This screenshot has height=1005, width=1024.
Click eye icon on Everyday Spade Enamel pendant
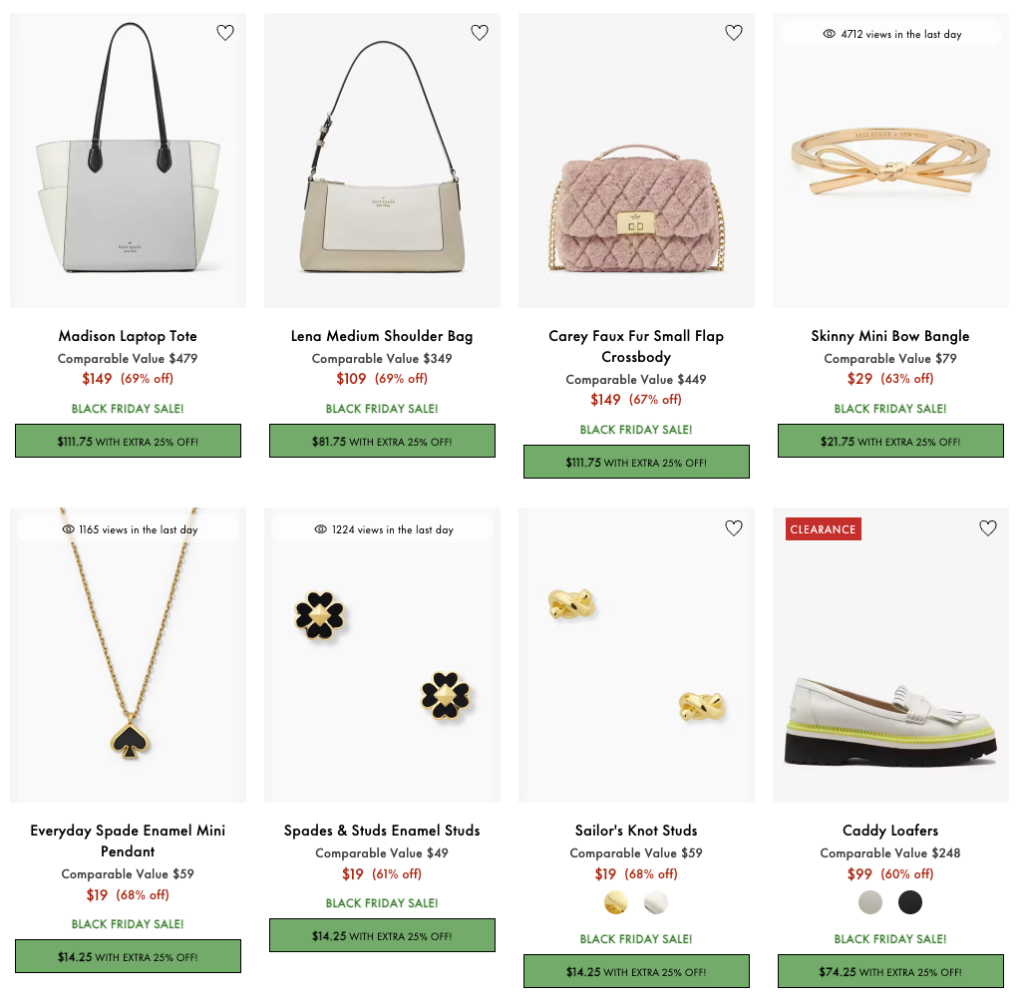coord(69,529)
